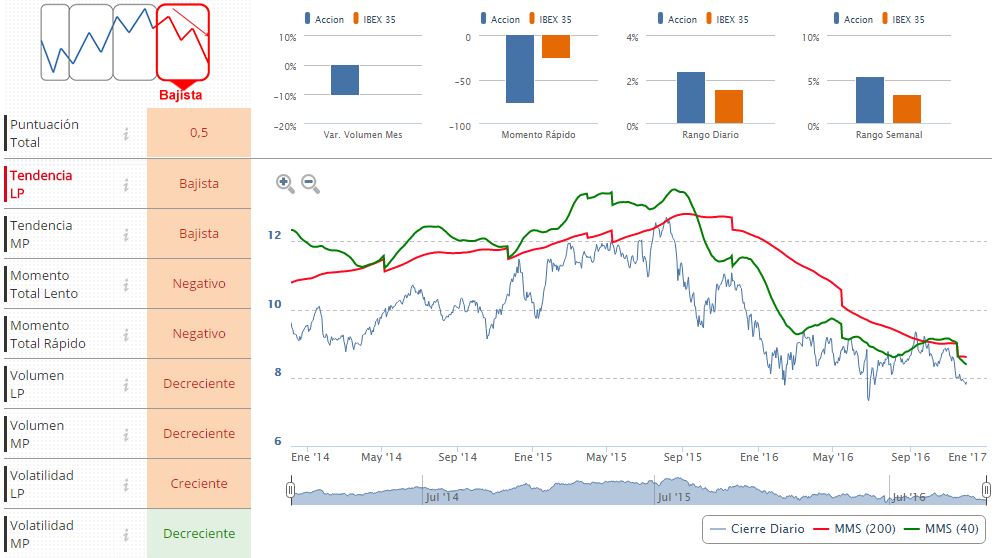995x558 pixels.
Task: Open info icon for Volatilidad MP
Action: 126,534
